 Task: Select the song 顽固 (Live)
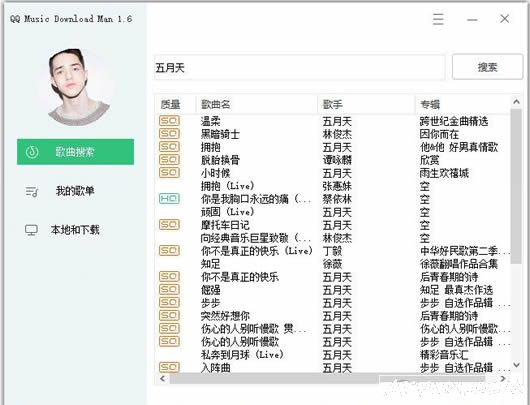point(227,212)
